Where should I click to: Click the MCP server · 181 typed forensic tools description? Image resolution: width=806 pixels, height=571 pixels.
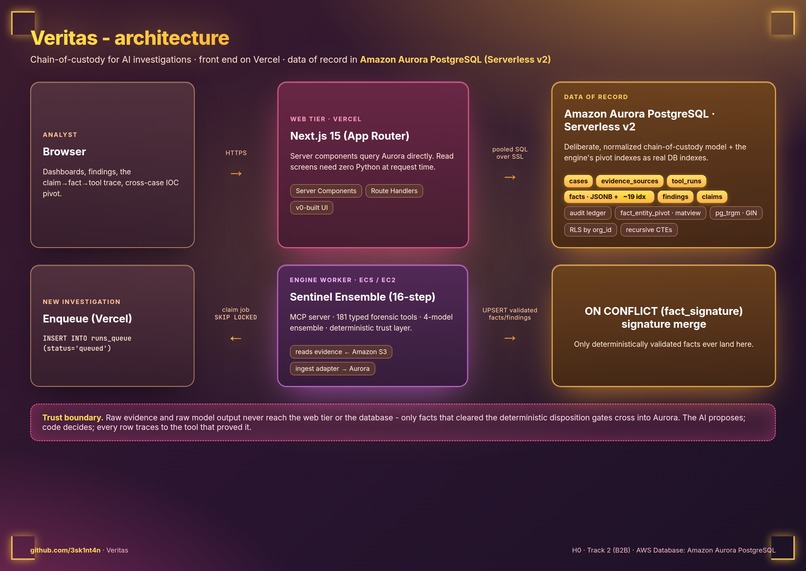tap(371, 322)
